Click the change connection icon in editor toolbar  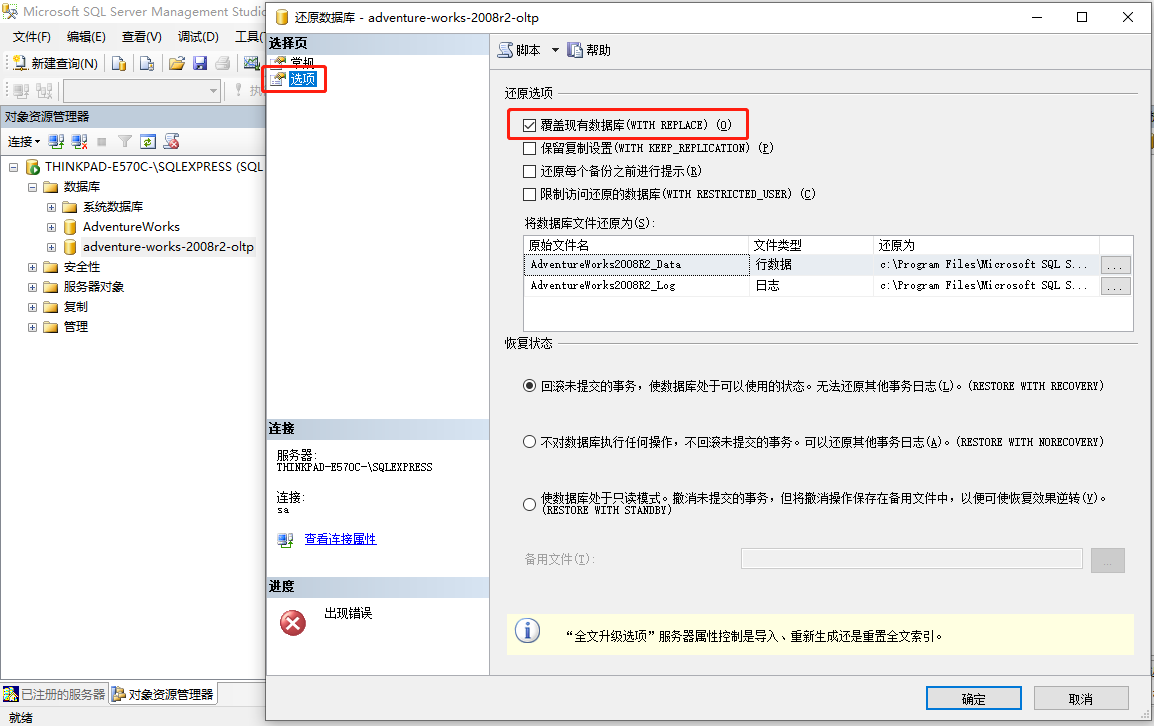coord(44,91)
